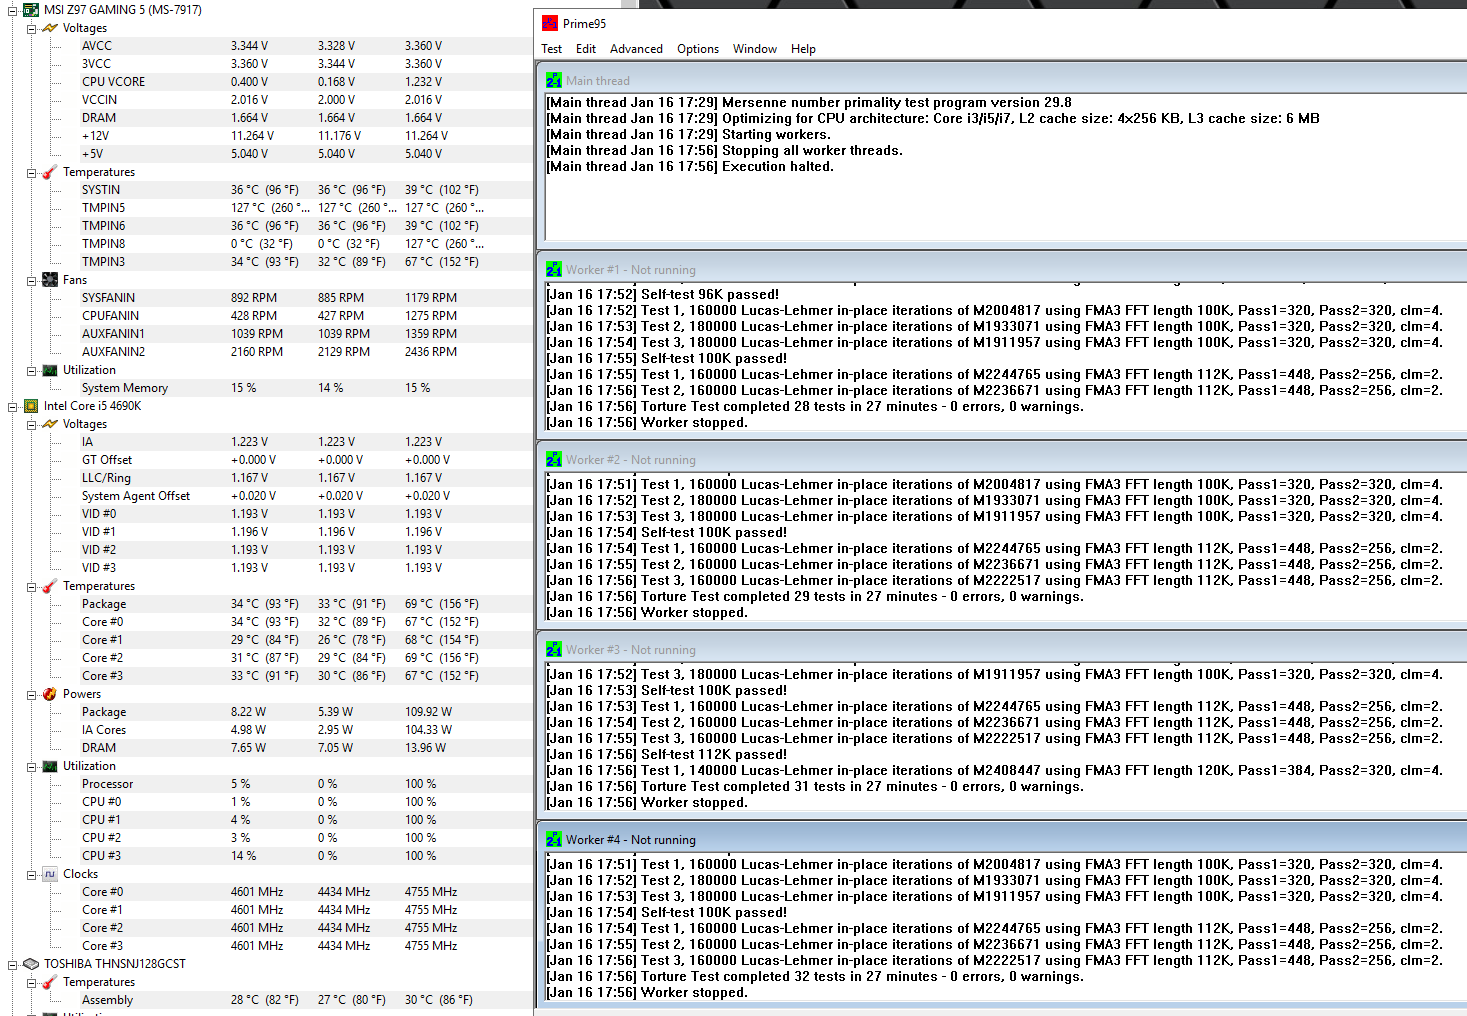Open the Help menu in Prime95
The image size is (1467, 1016).
(x=803, y=49)
